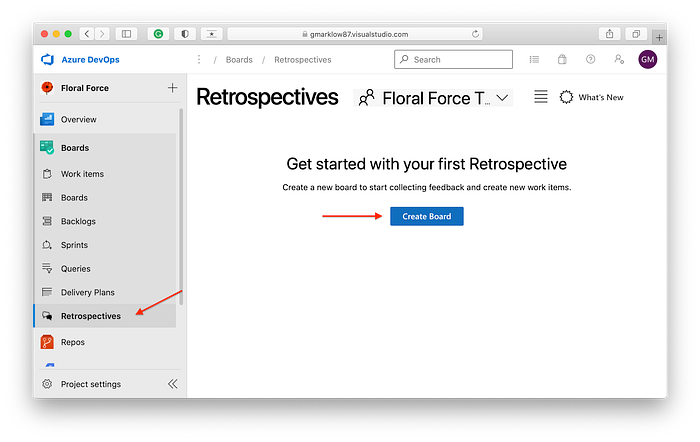Open the Marketplace shopping bag icon

562,59
